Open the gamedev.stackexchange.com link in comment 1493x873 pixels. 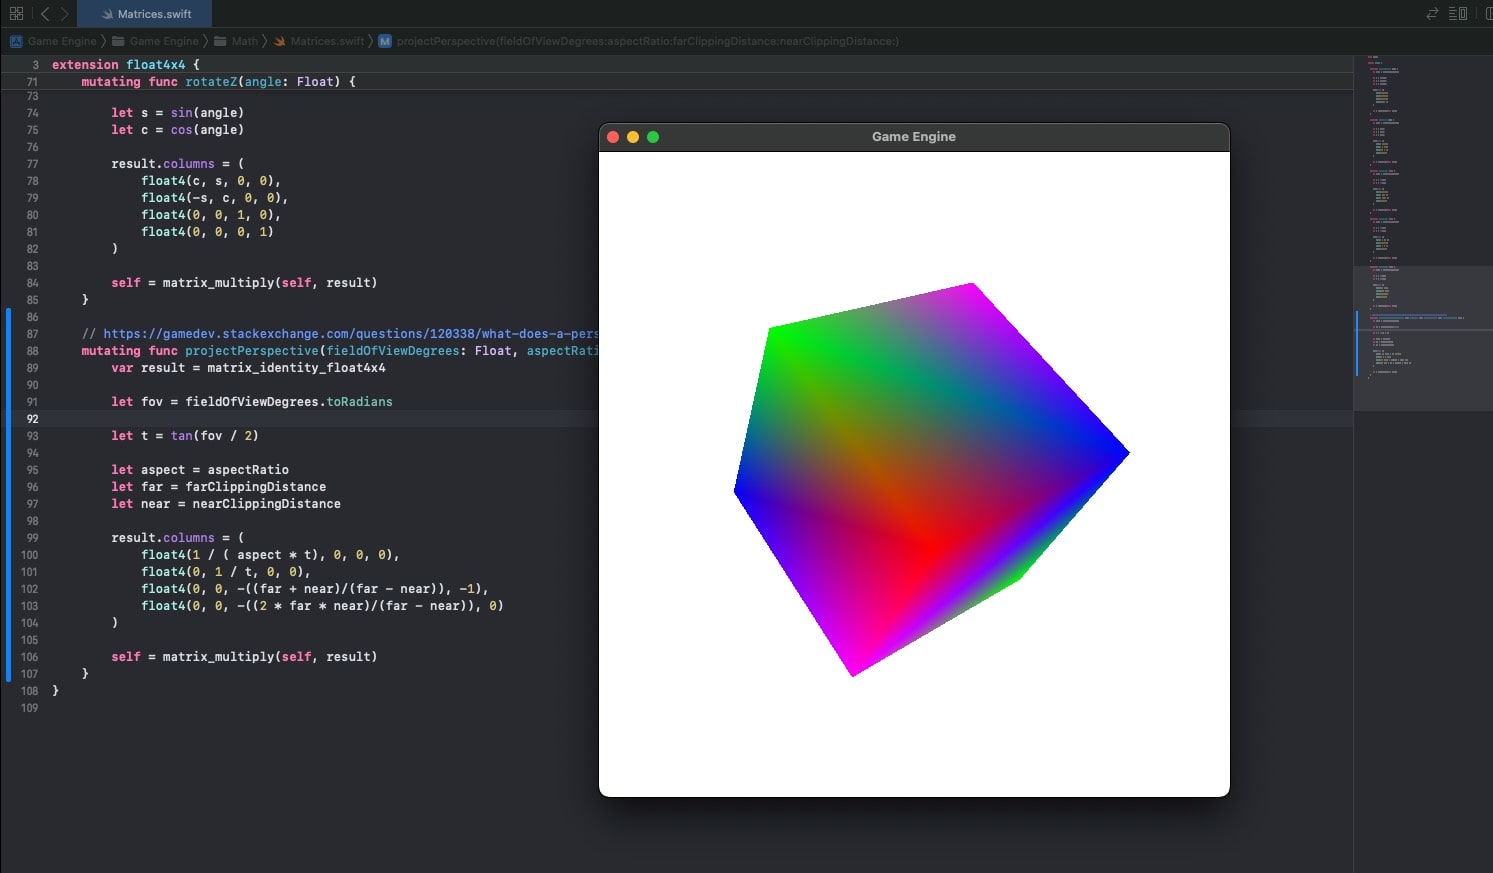[350, 334]
